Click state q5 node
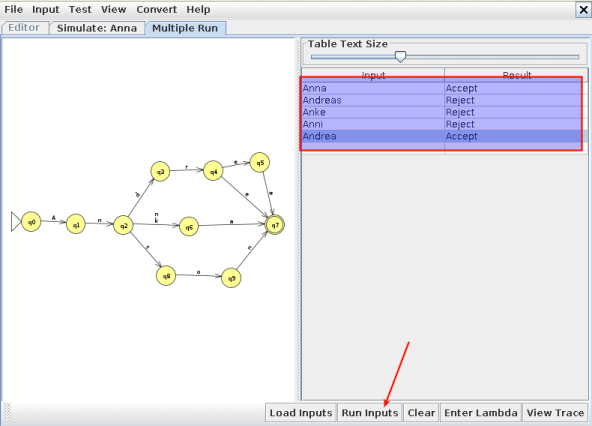Image resolution: width=592 pixels, height=426 pixels. pyautogui.click(x=260, y=162)
